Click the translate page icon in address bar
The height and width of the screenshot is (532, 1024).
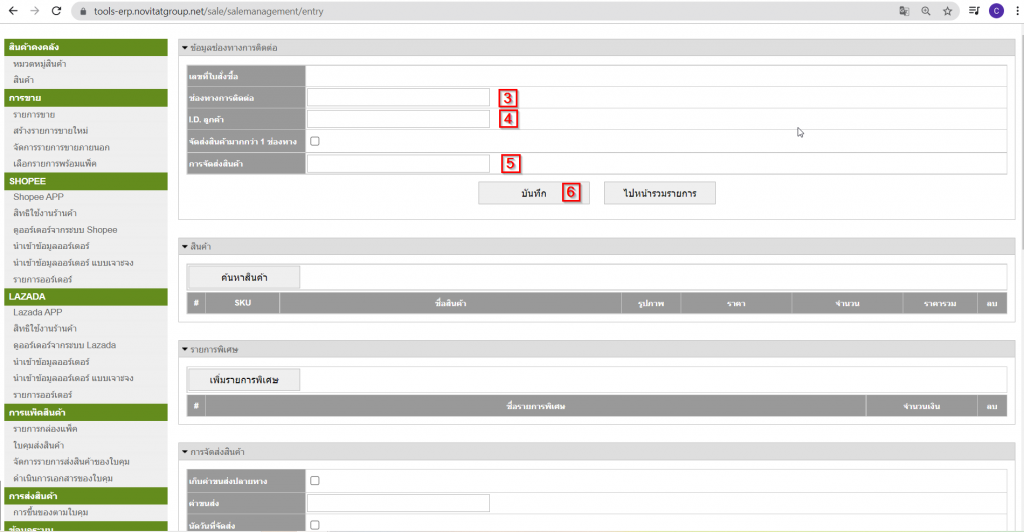coord(904,11)
